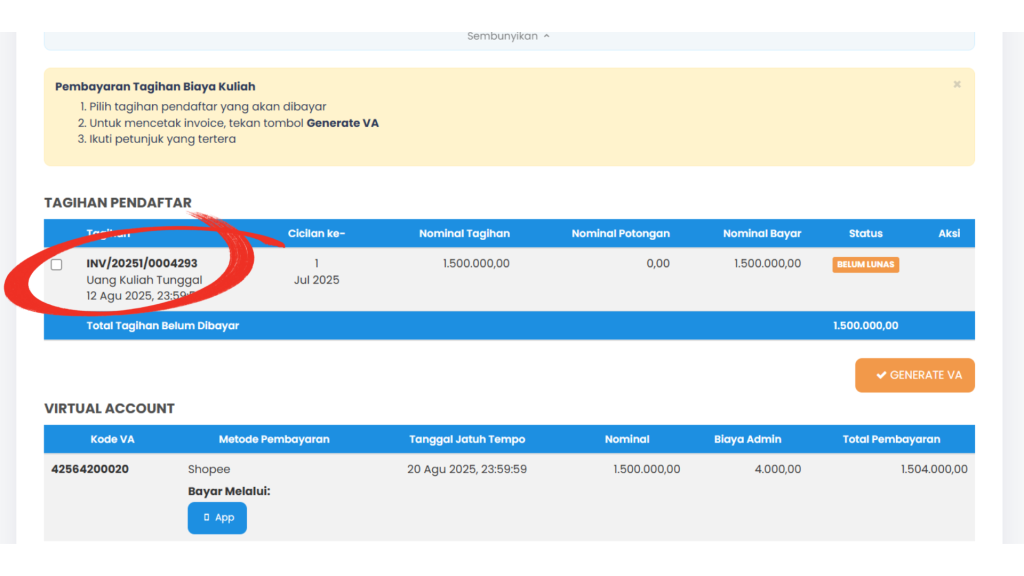Click the checkmark icon on Generate VA

881,375
